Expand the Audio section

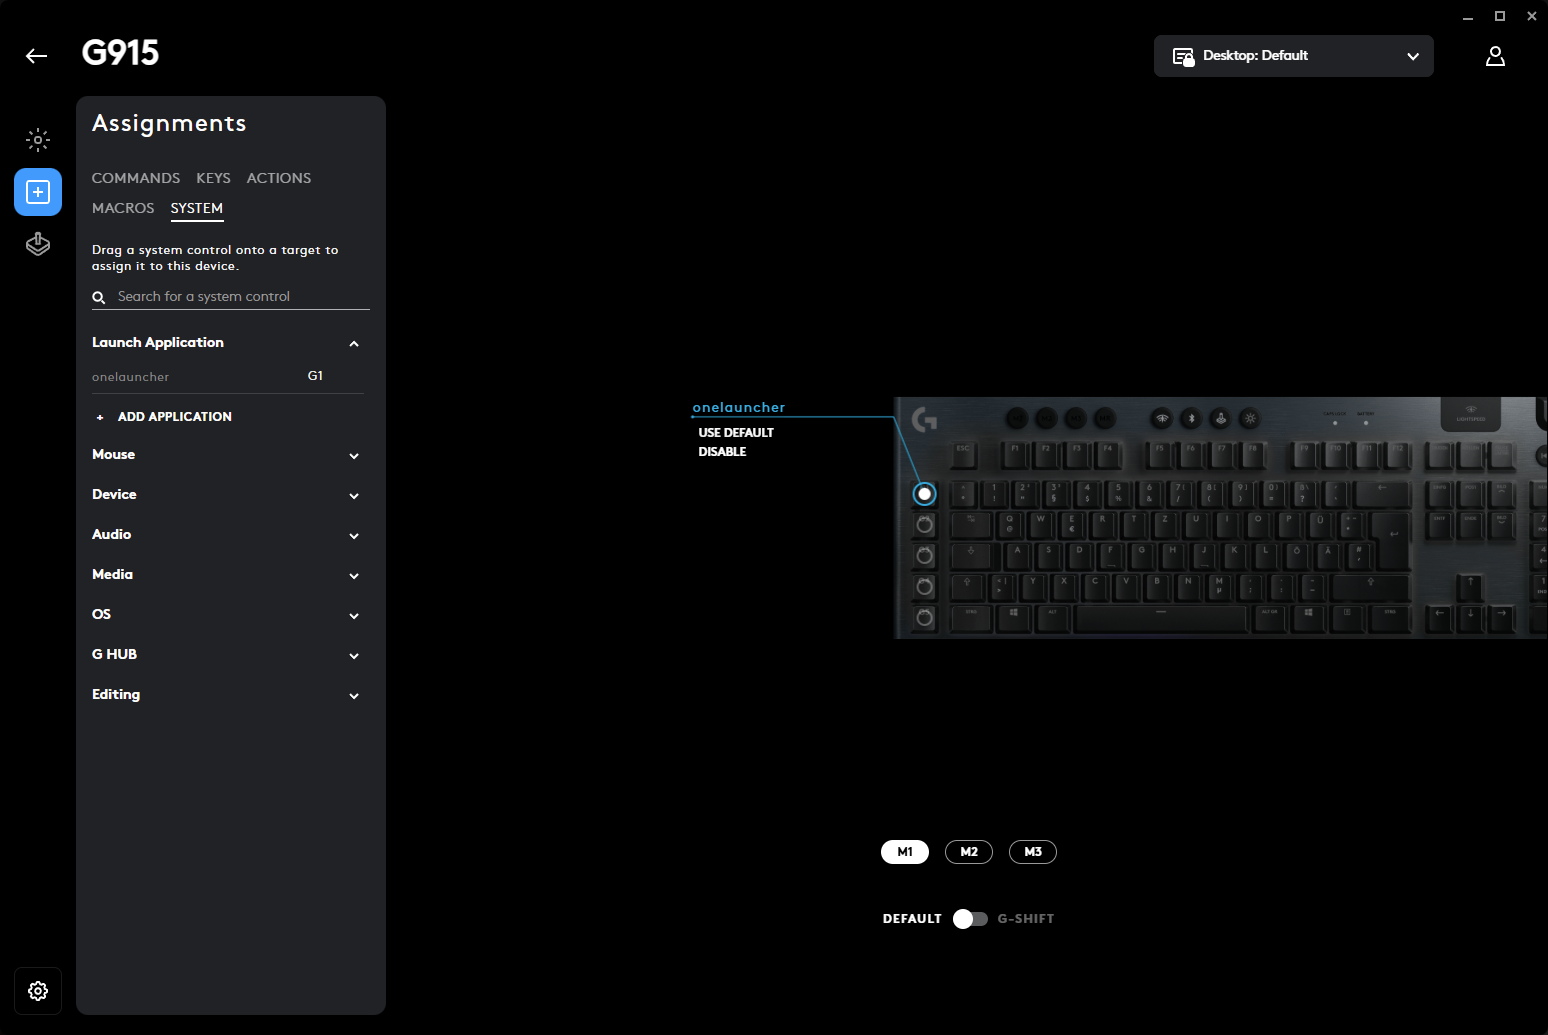(x=228, y=535)
